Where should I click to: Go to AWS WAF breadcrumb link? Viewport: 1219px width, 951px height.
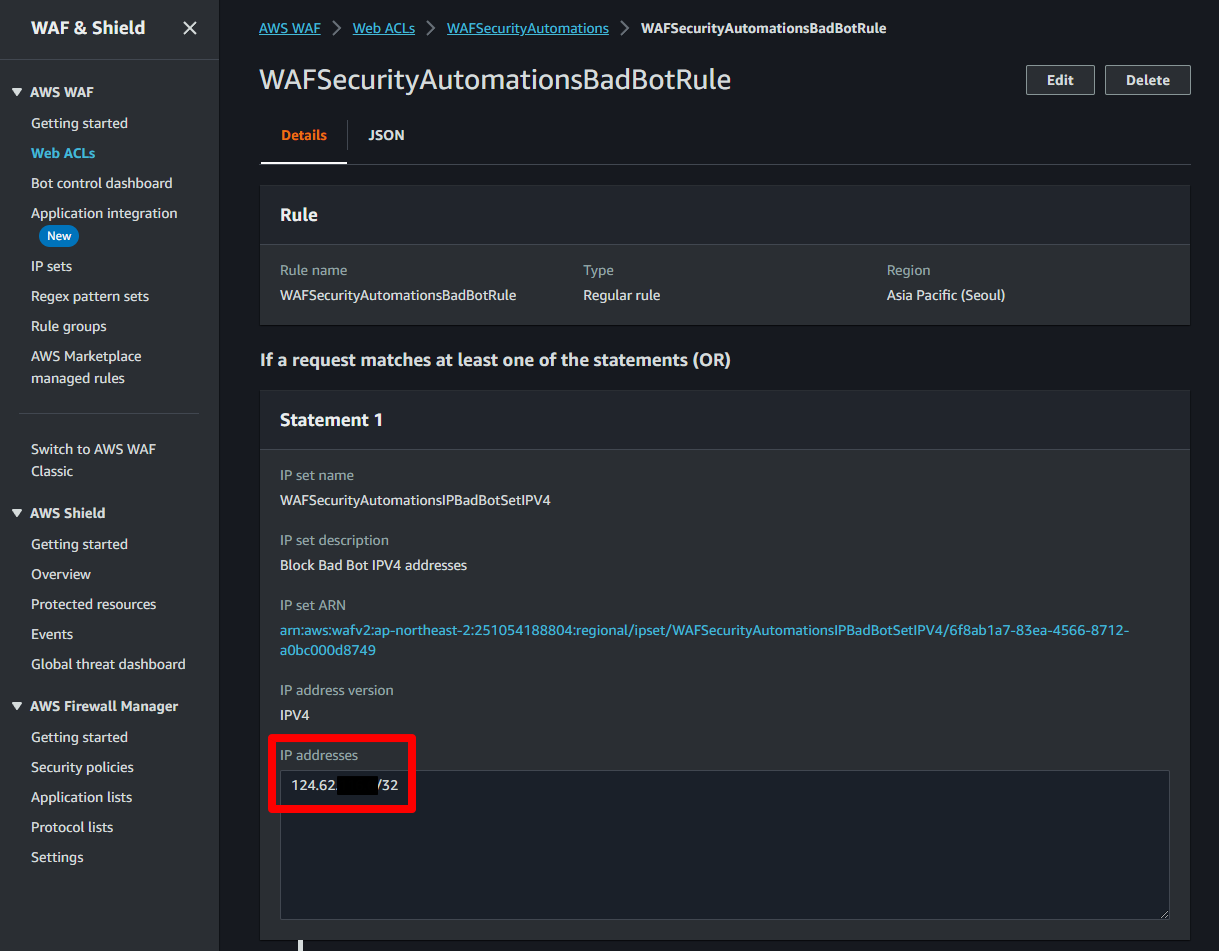pos(290,28)
